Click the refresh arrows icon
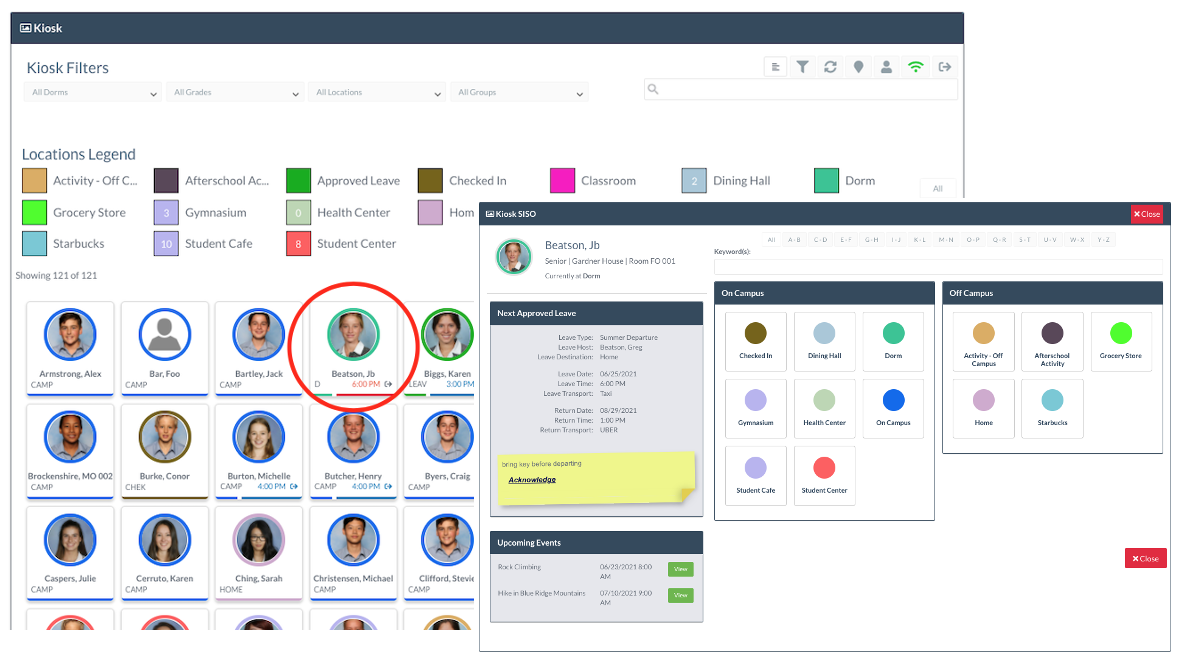Viewport: 1194px width, 667px height. (x=830, y=67)
